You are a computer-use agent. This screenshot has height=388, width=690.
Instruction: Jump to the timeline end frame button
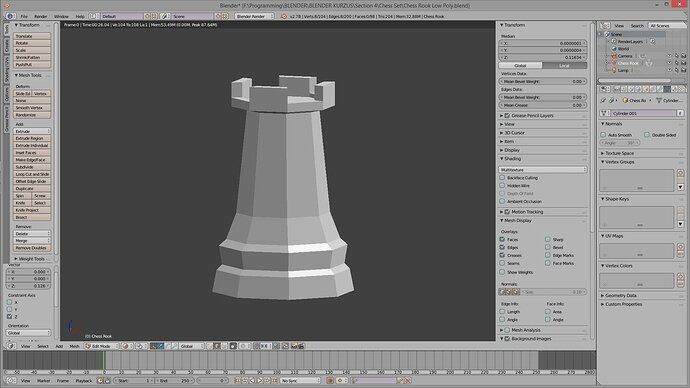point(274,381)
